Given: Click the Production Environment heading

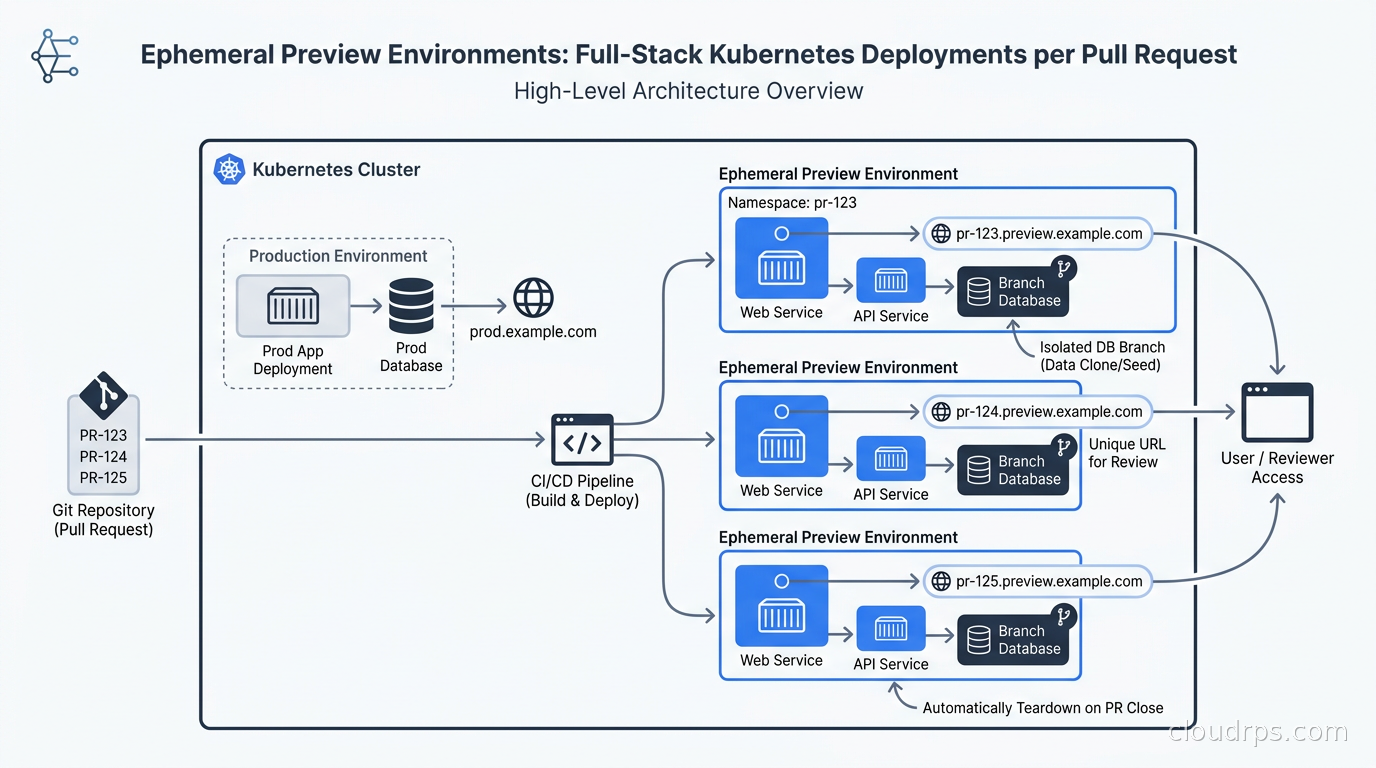Looking at the screenshot, I should pos(338,256).
